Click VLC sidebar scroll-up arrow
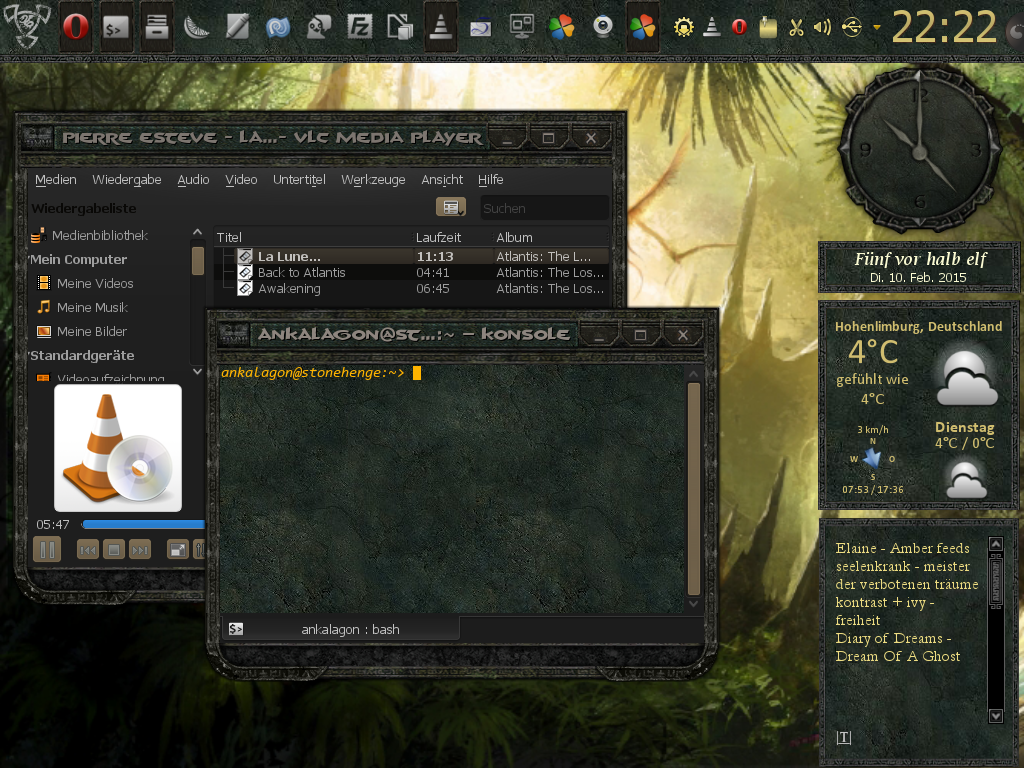 coord(197,232)
